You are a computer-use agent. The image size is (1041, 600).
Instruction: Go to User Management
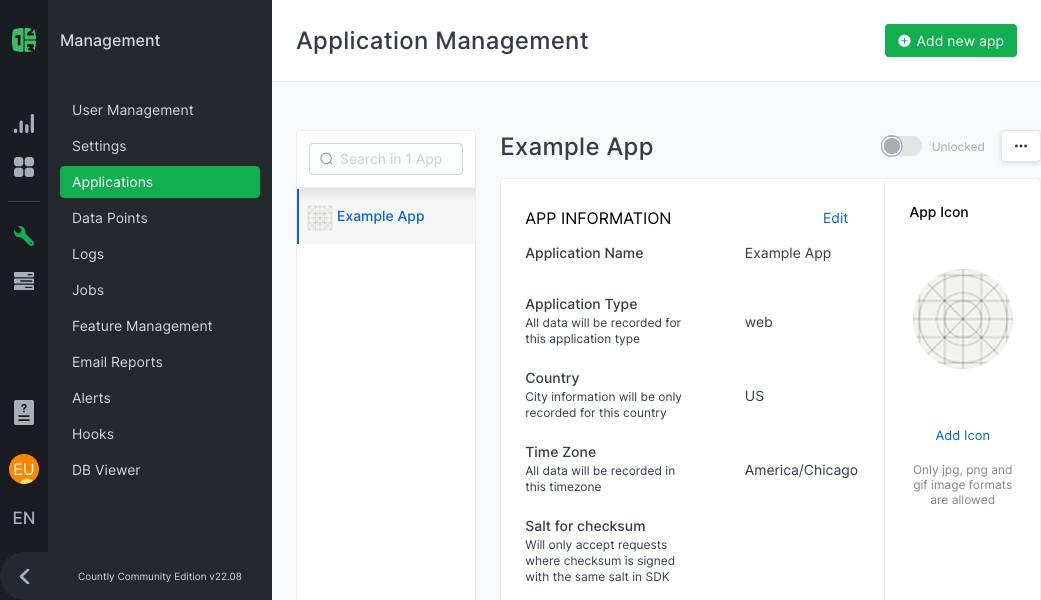tap(133, 110)
